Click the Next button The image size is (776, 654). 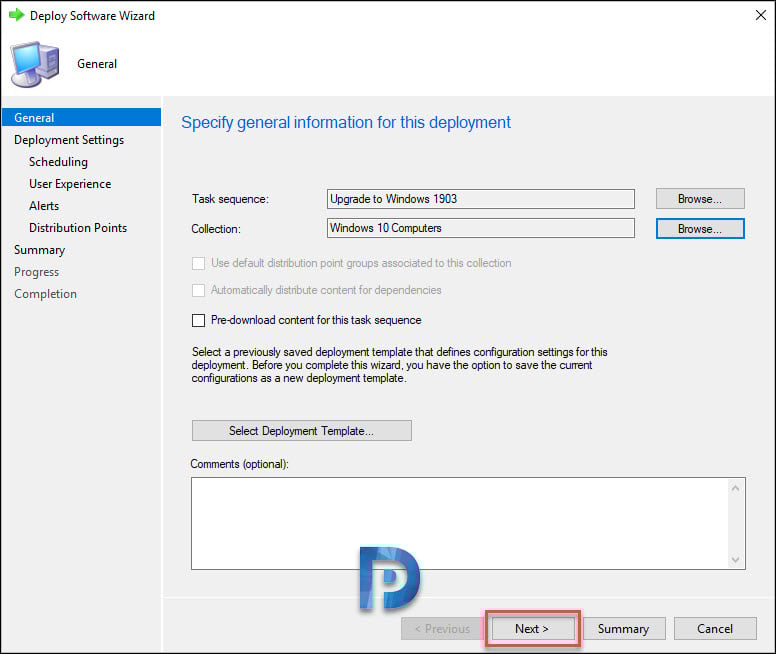pyautogui.click(x=532, y=629)
